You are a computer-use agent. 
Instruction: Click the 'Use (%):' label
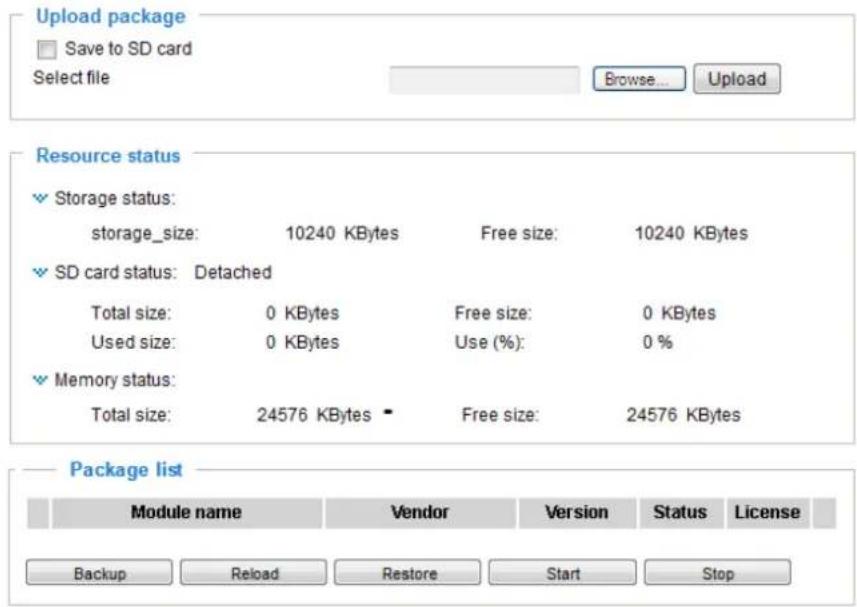click(489, 343)
